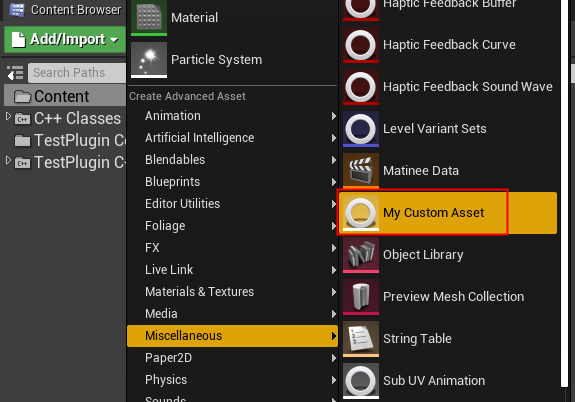Select Level Variant Sets entry
Viewport: 575px width, 402px height.
pyautogui.click(x=448, y=129)
